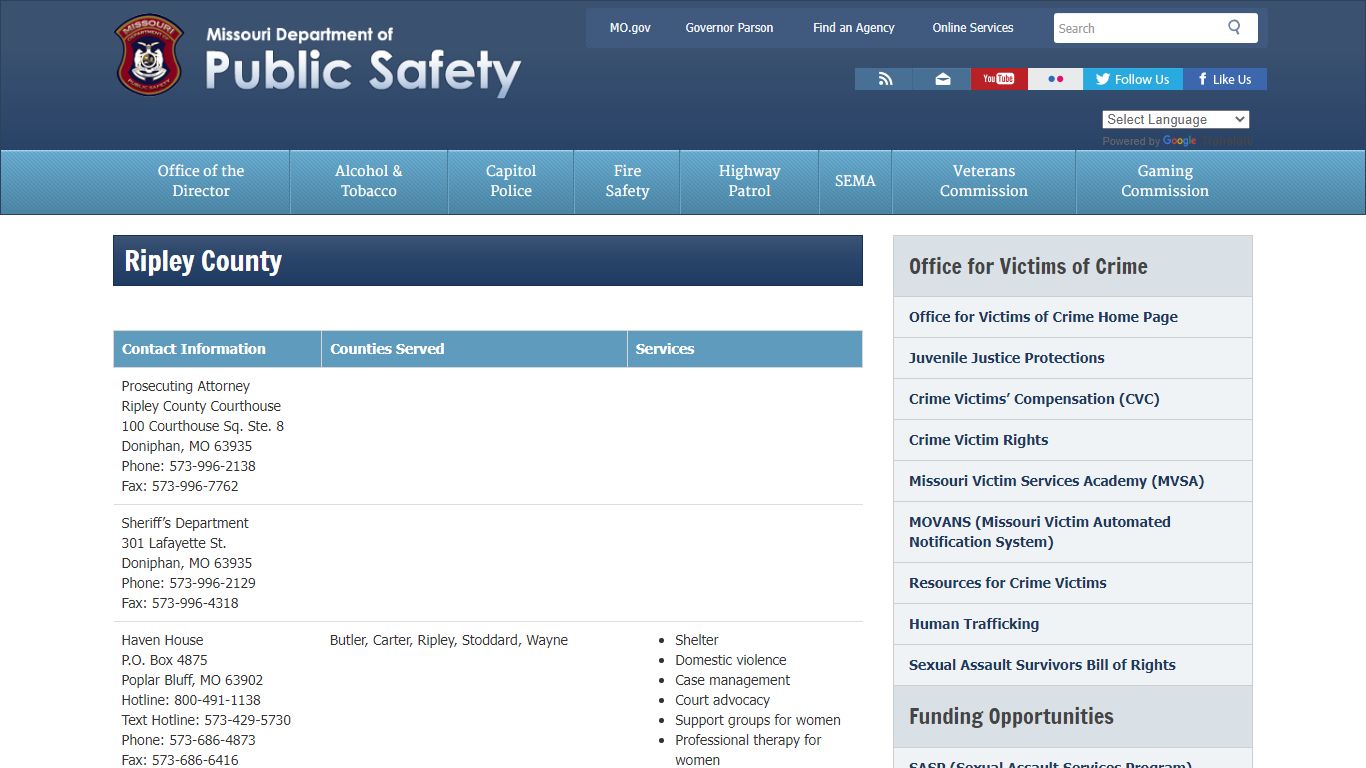
Task: Open Sexual Assault Survivors Bill of Rights
Action: [1042, 665]
